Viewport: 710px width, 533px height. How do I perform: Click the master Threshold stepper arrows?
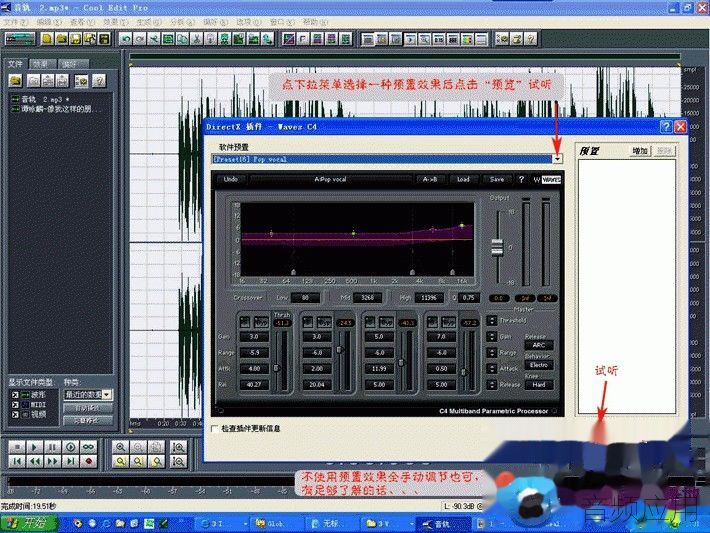tap(492, 321)
